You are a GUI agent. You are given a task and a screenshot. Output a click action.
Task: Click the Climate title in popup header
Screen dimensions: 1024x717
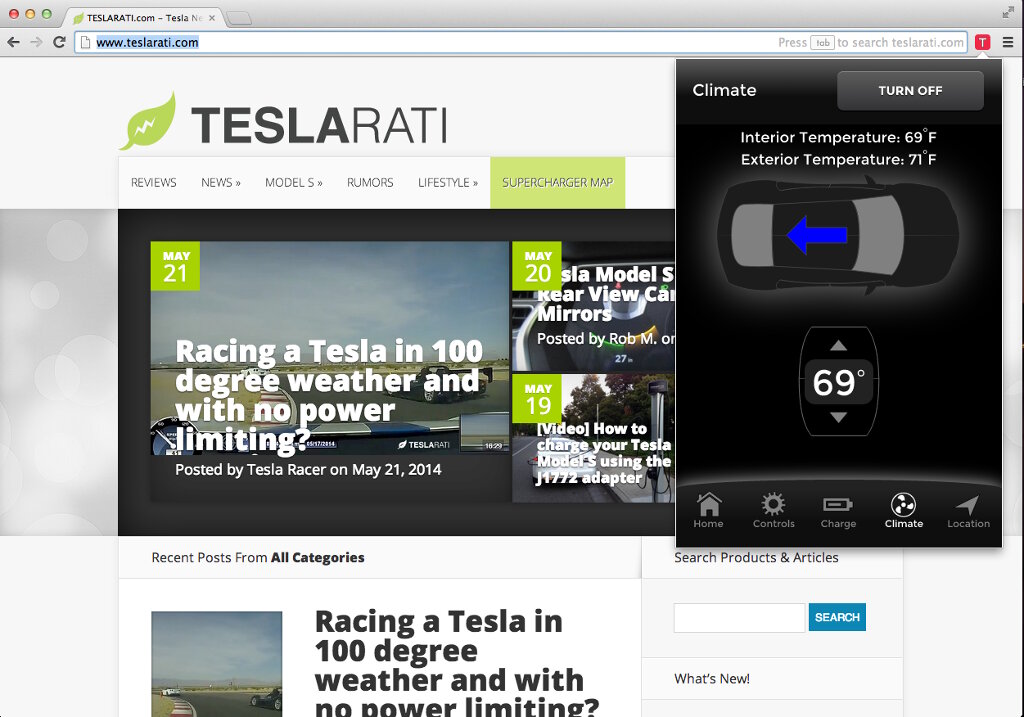(724, 90)
